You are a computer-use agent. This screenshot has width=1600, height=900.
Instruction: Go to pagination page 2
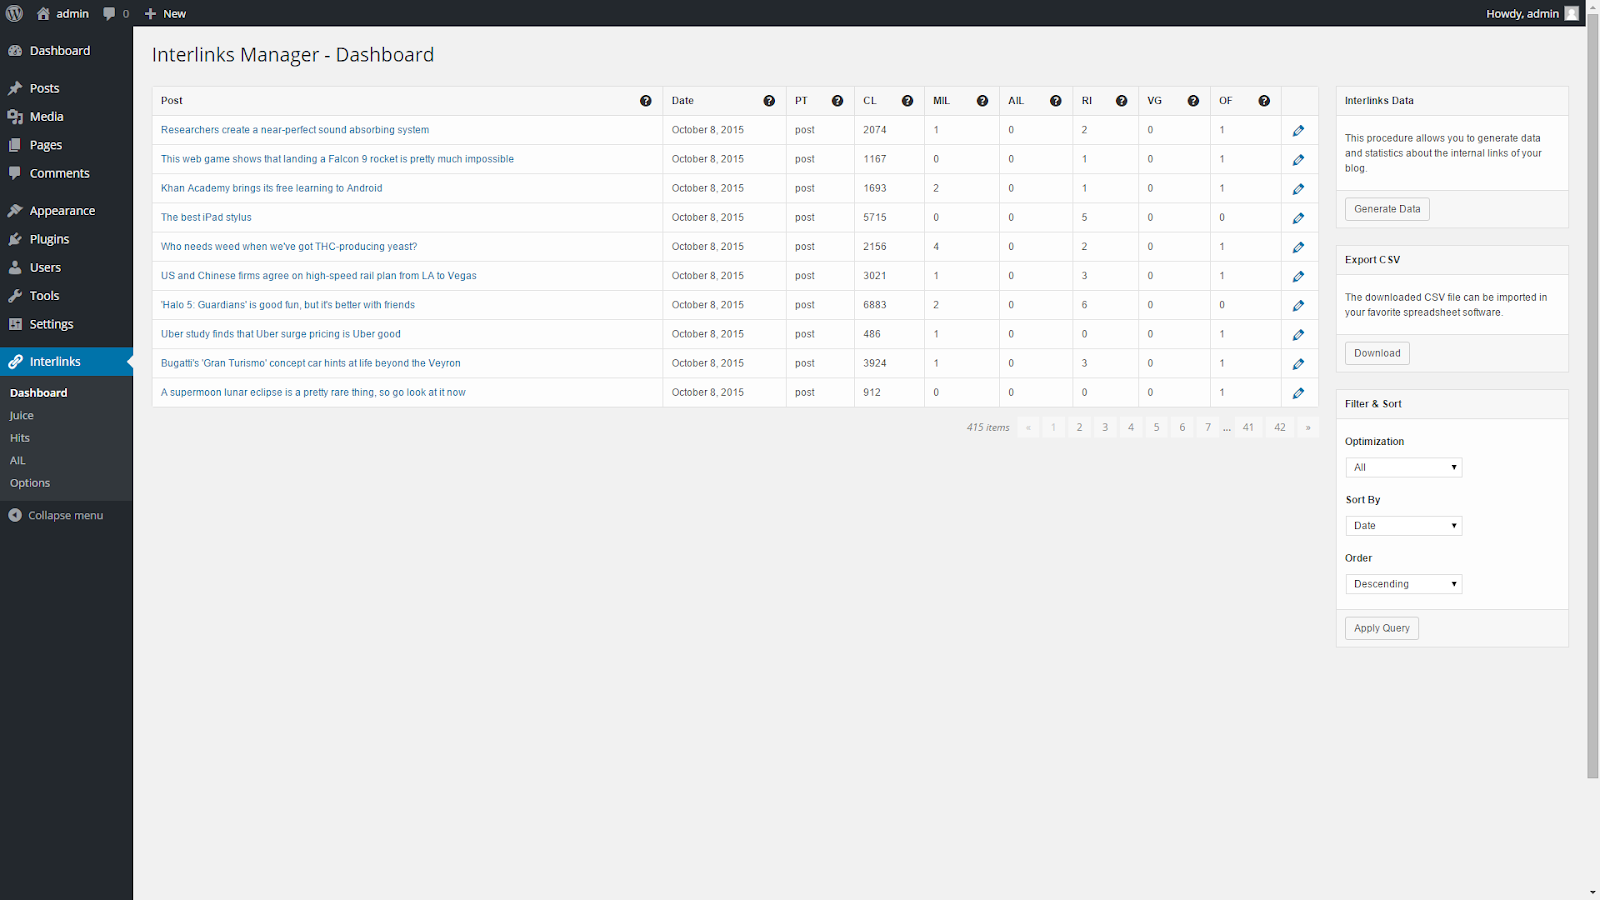click(x=1079, y=427)
